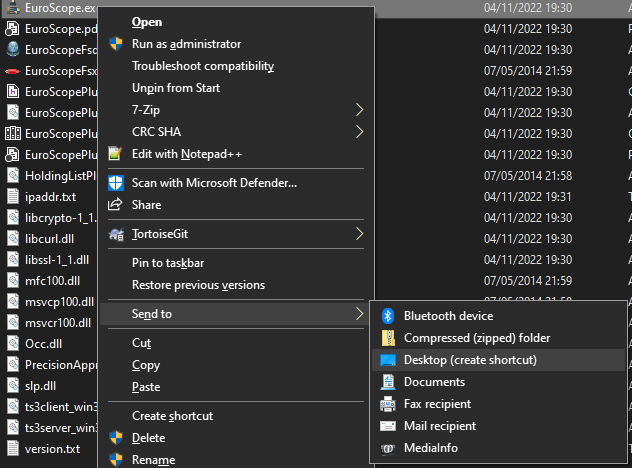This screenshot has height=468, width=632.
Task: Click the Notepad++ icon in menu
Action: point(115,154)
